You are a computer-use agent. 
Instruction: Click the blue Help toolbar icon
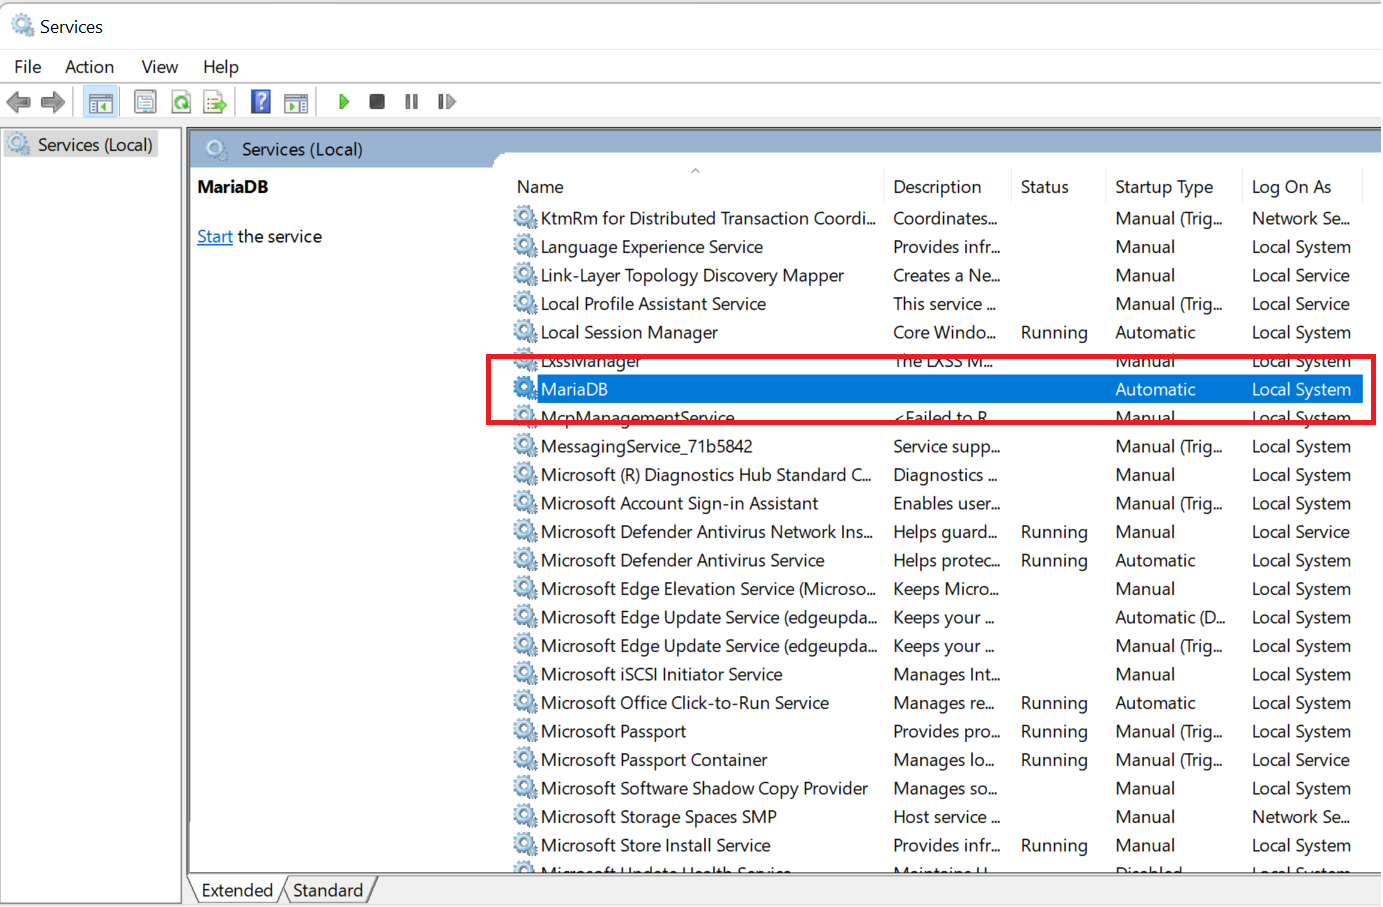[260, 102]
